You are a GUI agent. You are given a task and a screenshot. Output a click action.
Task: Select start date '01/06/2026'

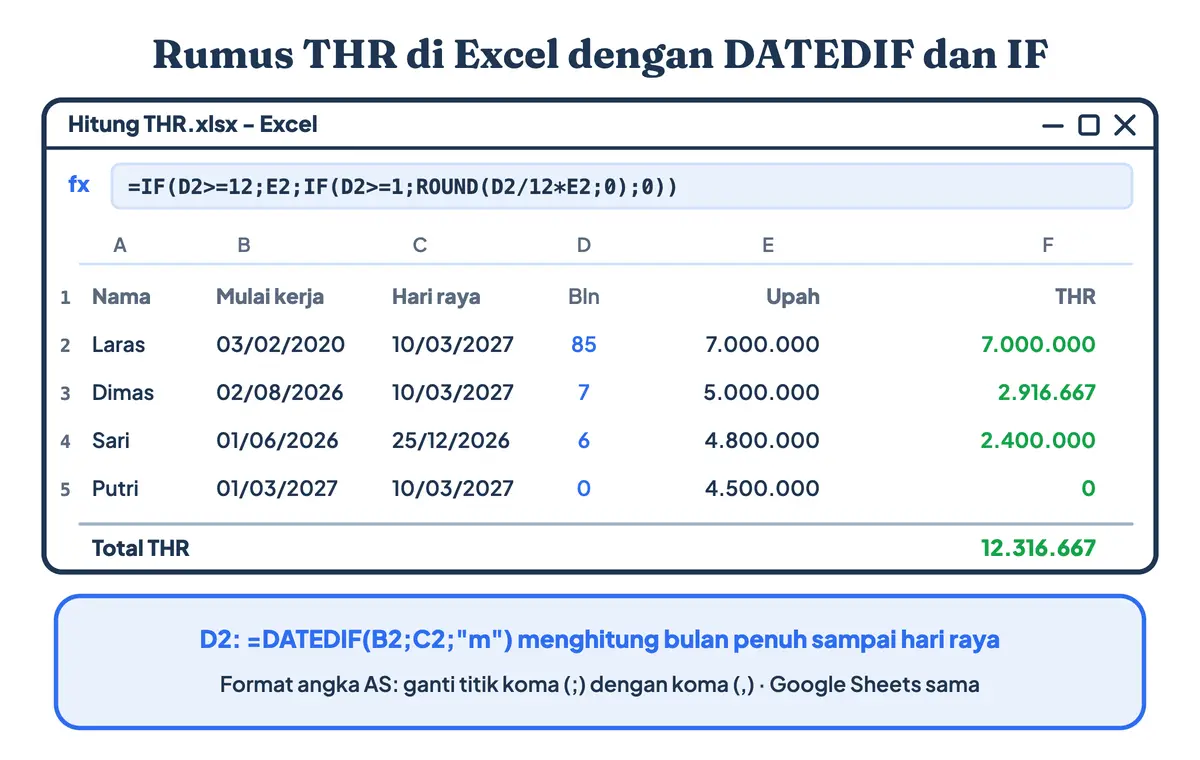[x=277, y=441]
